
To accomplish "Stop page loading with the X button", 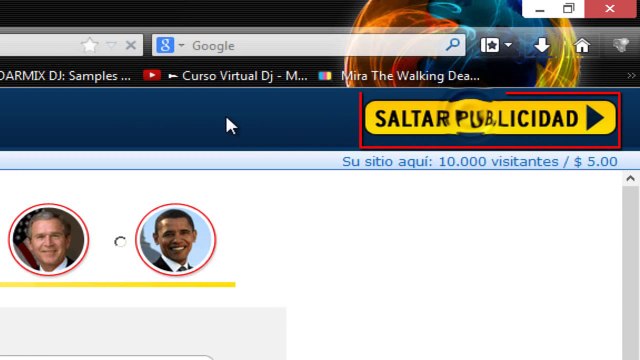I will [131, 45].
